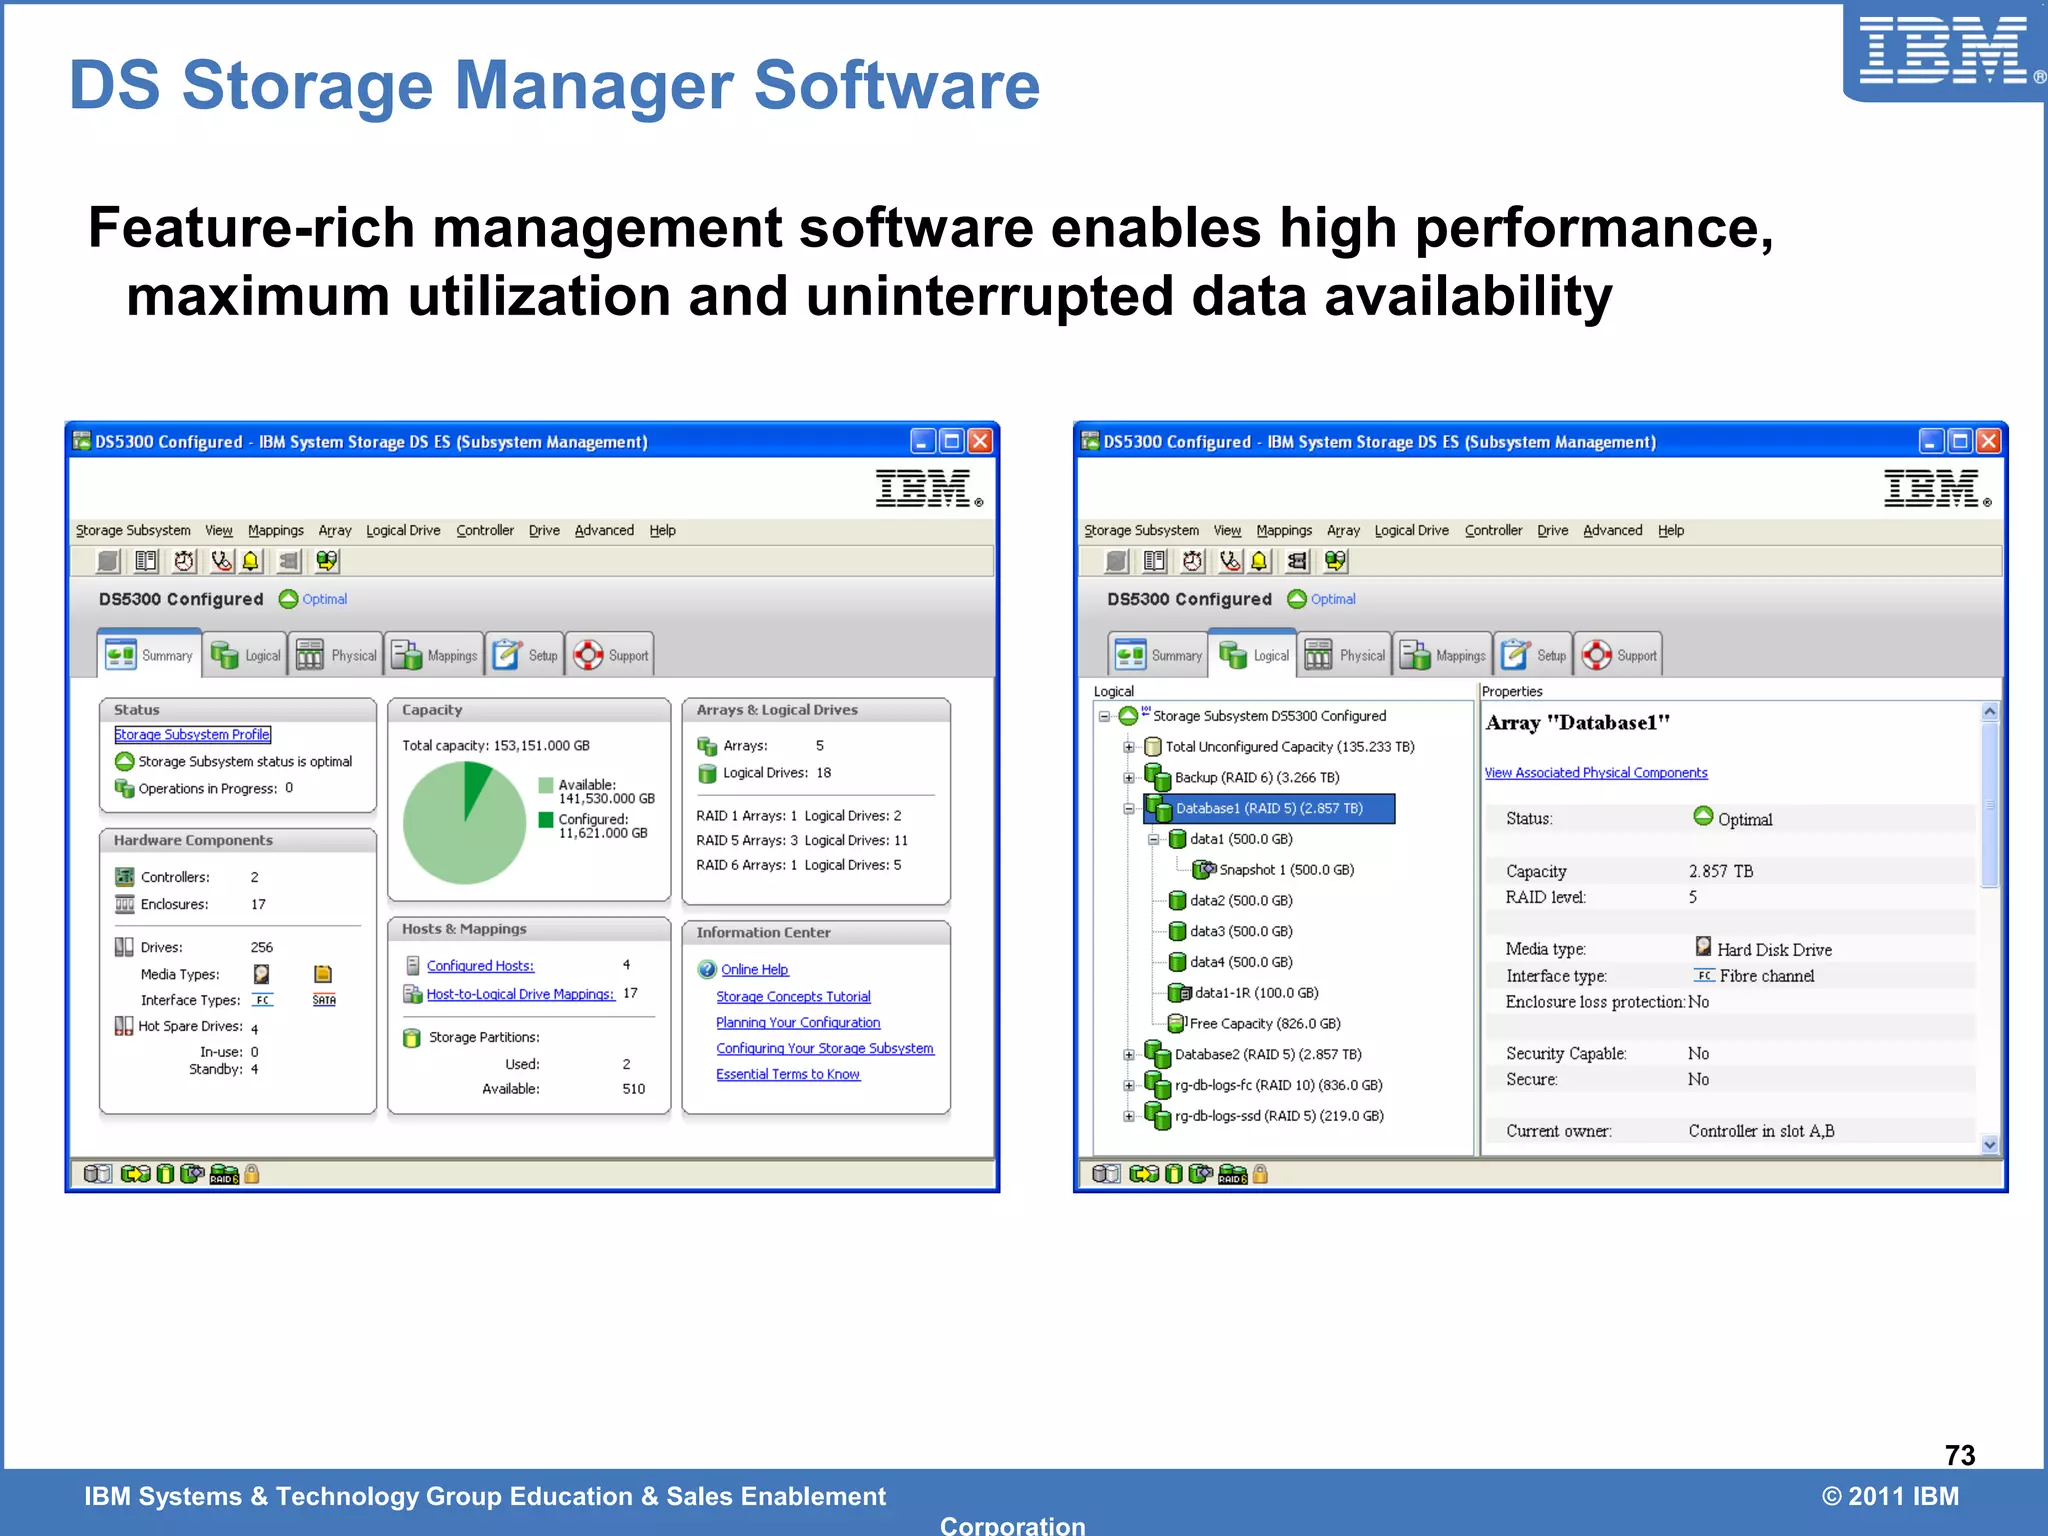Viewport: 2048px width, 1536px height.
Task: Click the capacity pie chart in the Summary window
Action: [464, 823]
